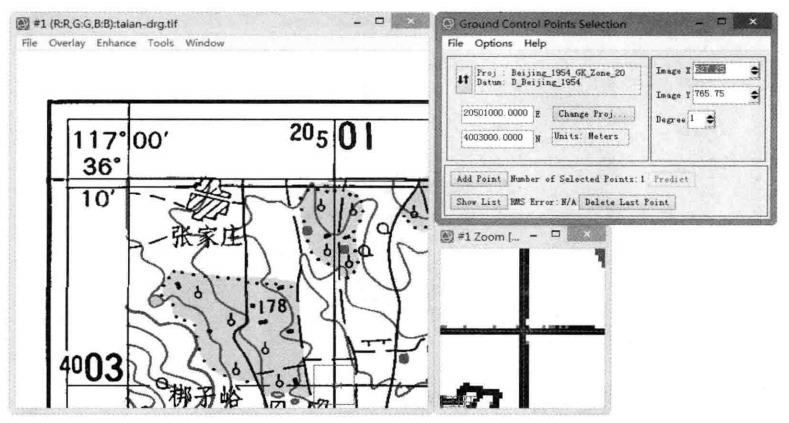The height and width of the screenshot is (423, 789).
Task: Click the Zoom window title bar icon
Action: tap(448, 235)
